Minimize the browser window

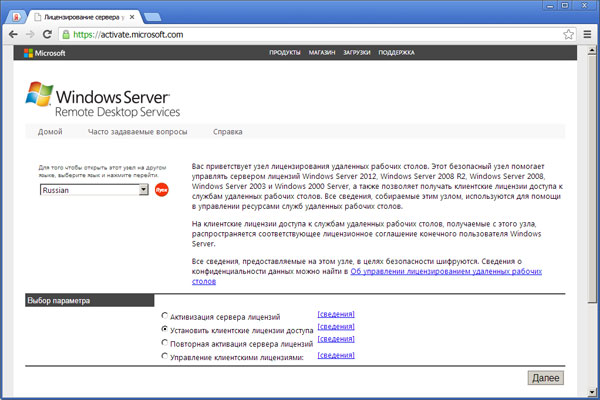click(550, 6)
